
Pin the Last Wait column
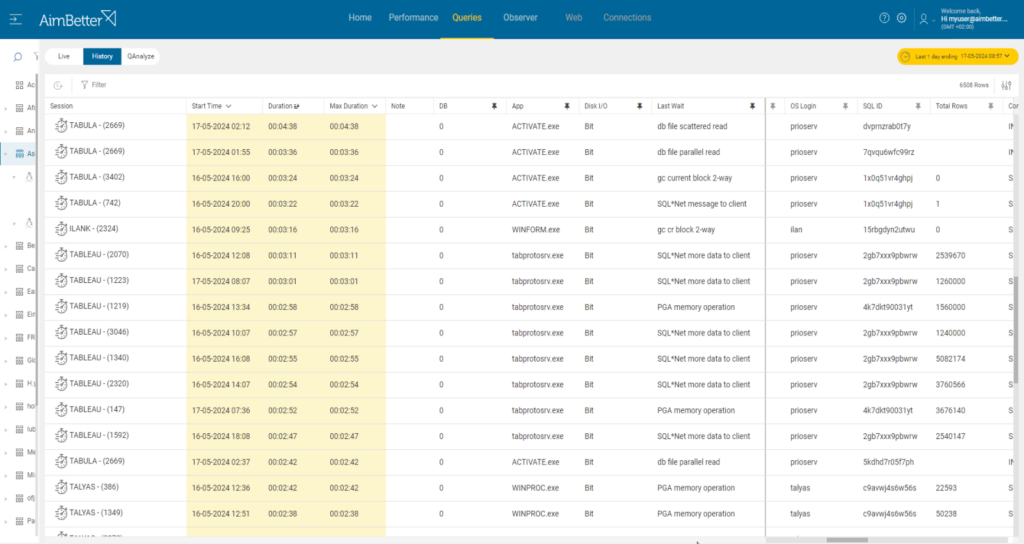tap(752, 106)
